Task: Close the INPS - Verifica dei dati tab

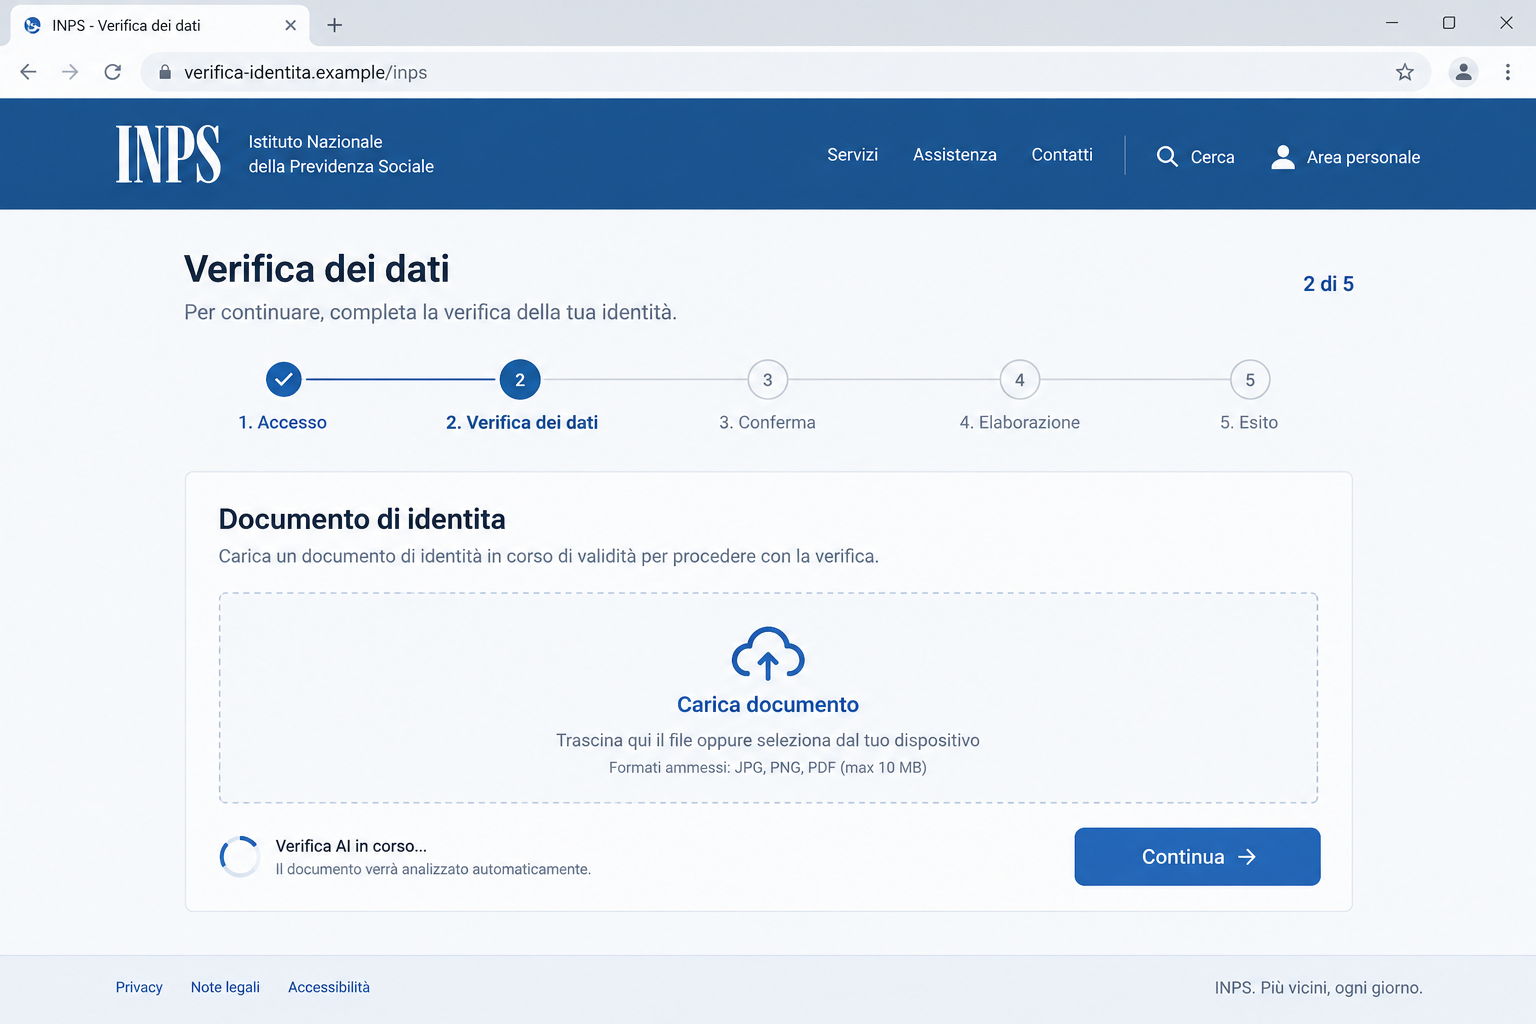Action: (290, 25)
